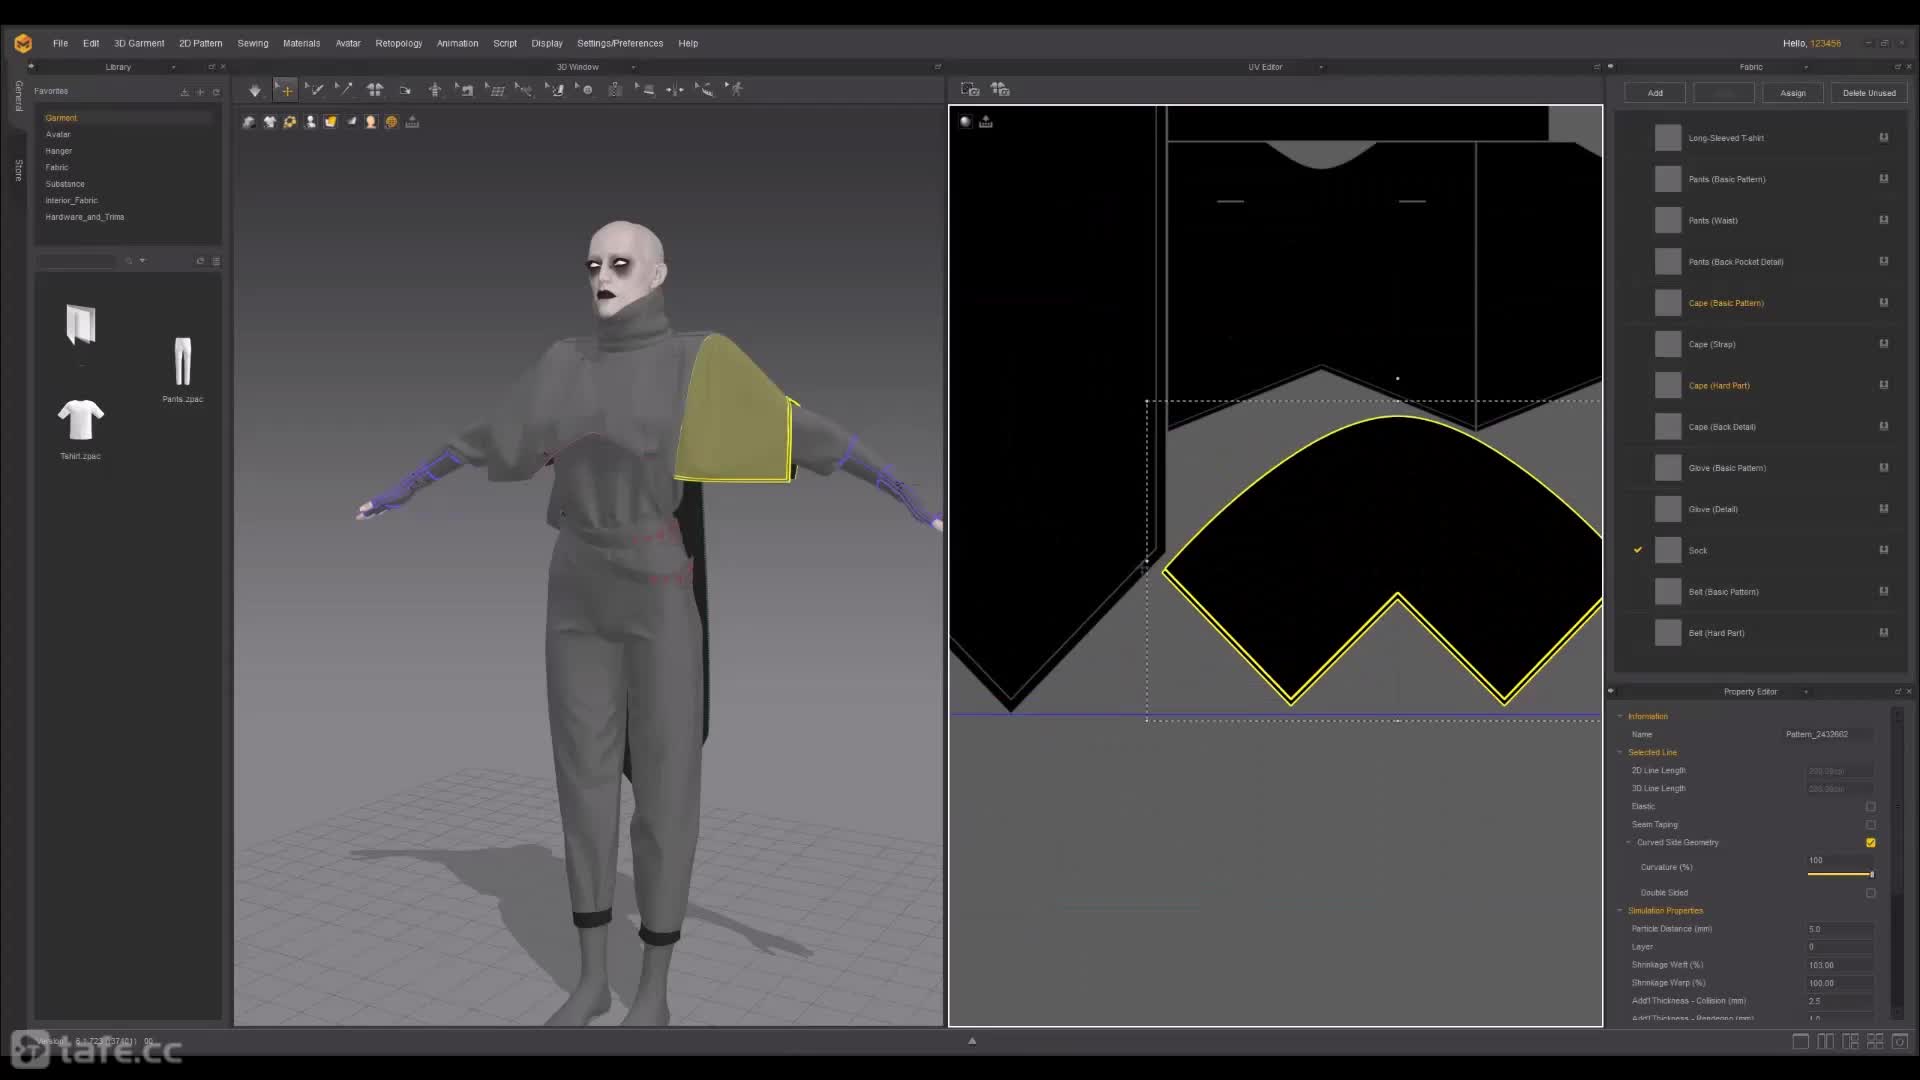Screen dimensions: 1920x1080
Task: Click the Delete Unused button
Action: point(1869,93)
